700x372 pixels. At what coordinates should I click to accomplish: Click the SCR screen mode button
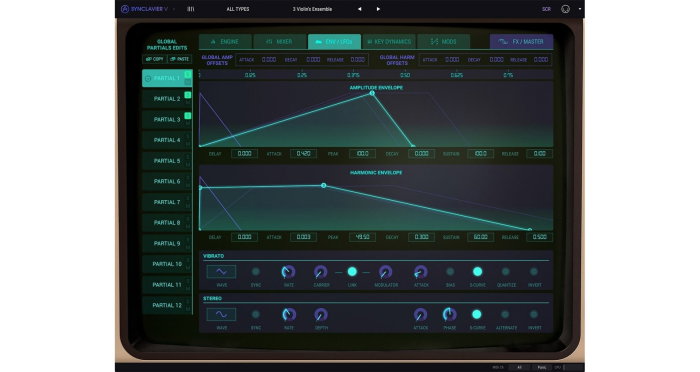coord(546,9)
